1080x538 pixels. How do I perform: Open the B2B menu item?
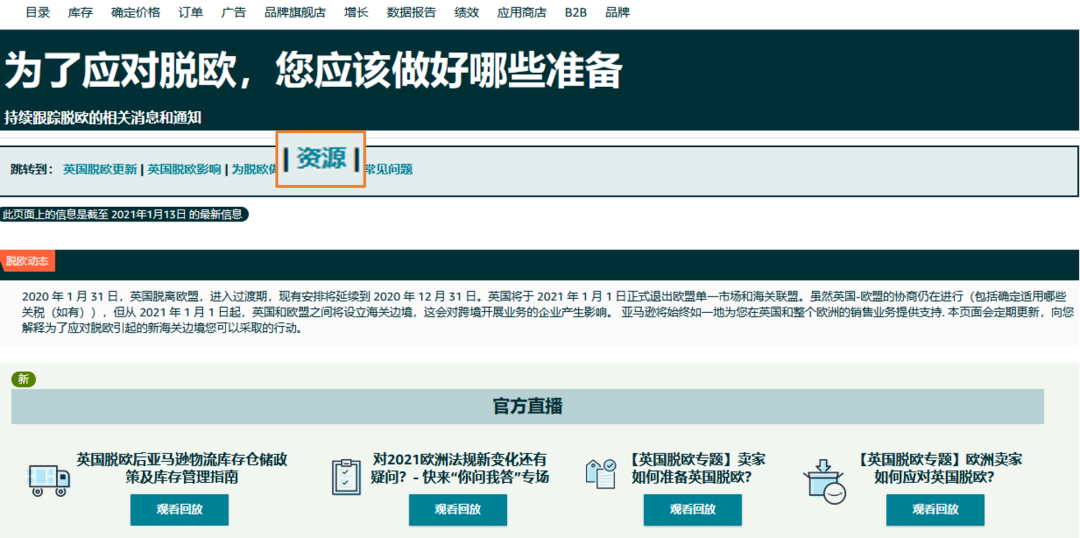click(576, 13)
